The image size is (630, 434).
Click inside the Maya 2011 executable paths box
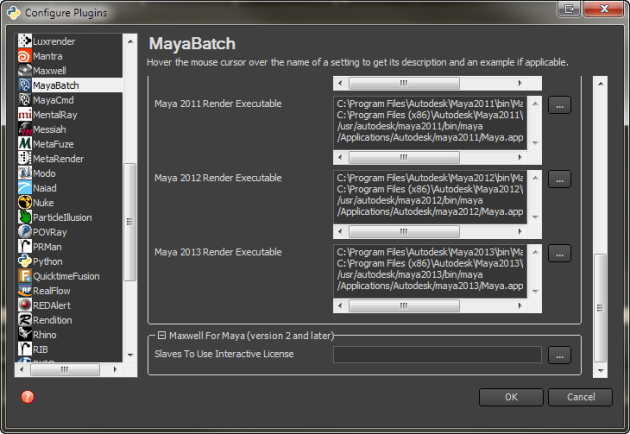coord(430,123)
